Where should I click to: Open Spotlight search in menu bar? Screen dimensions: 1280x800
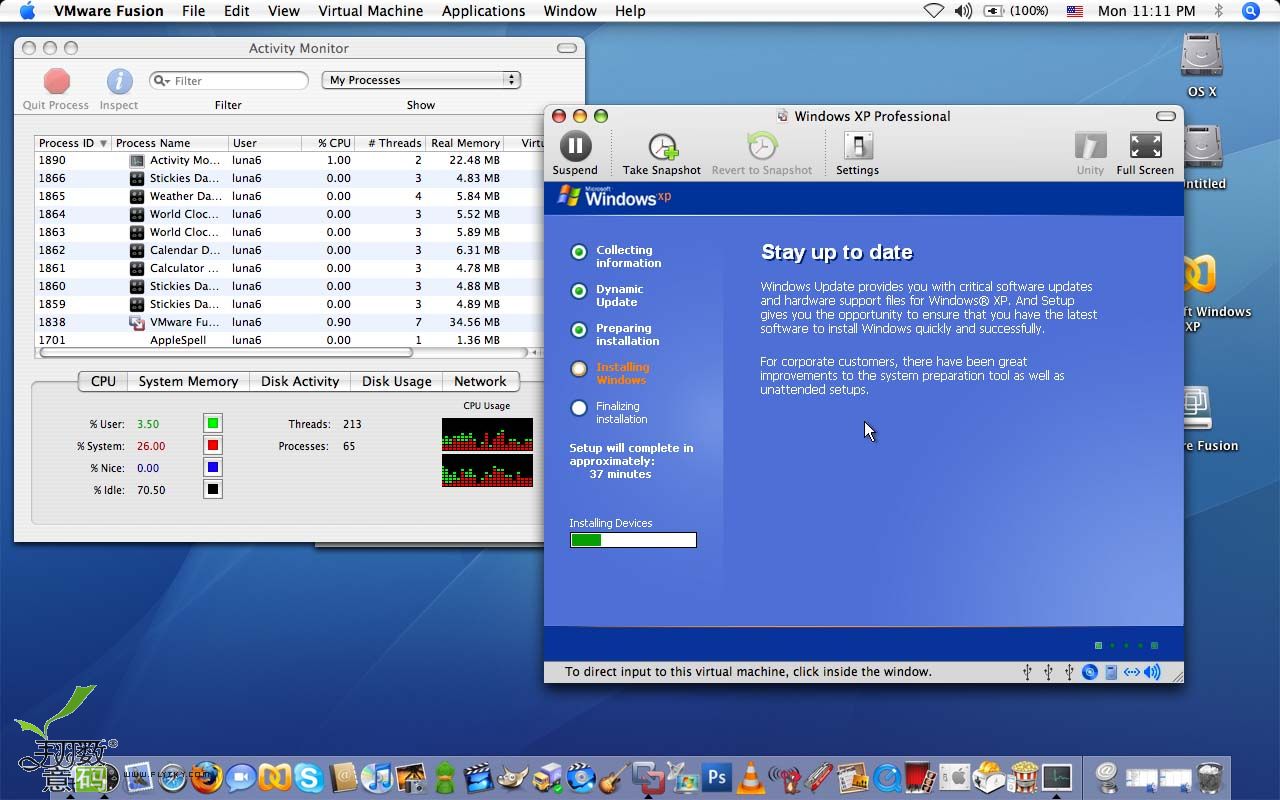coord(1250,11)
